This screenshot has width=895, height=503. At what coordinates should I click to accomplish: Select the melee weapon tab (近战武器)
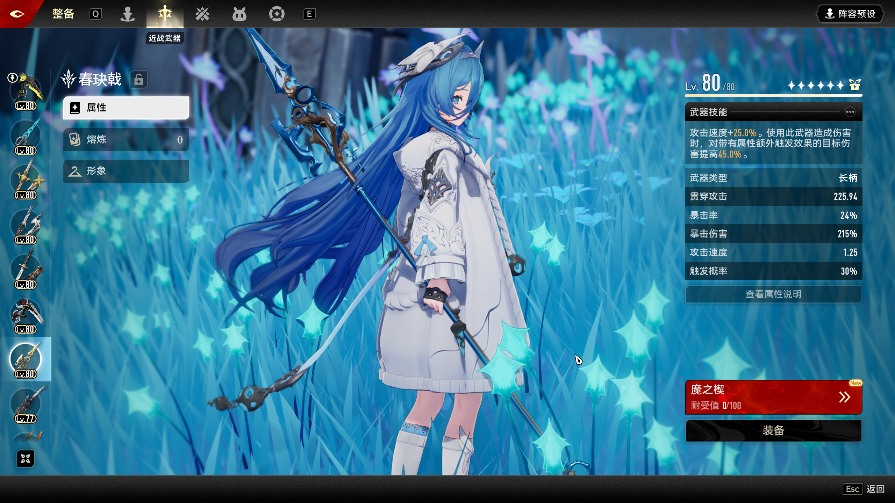(164, 14)
